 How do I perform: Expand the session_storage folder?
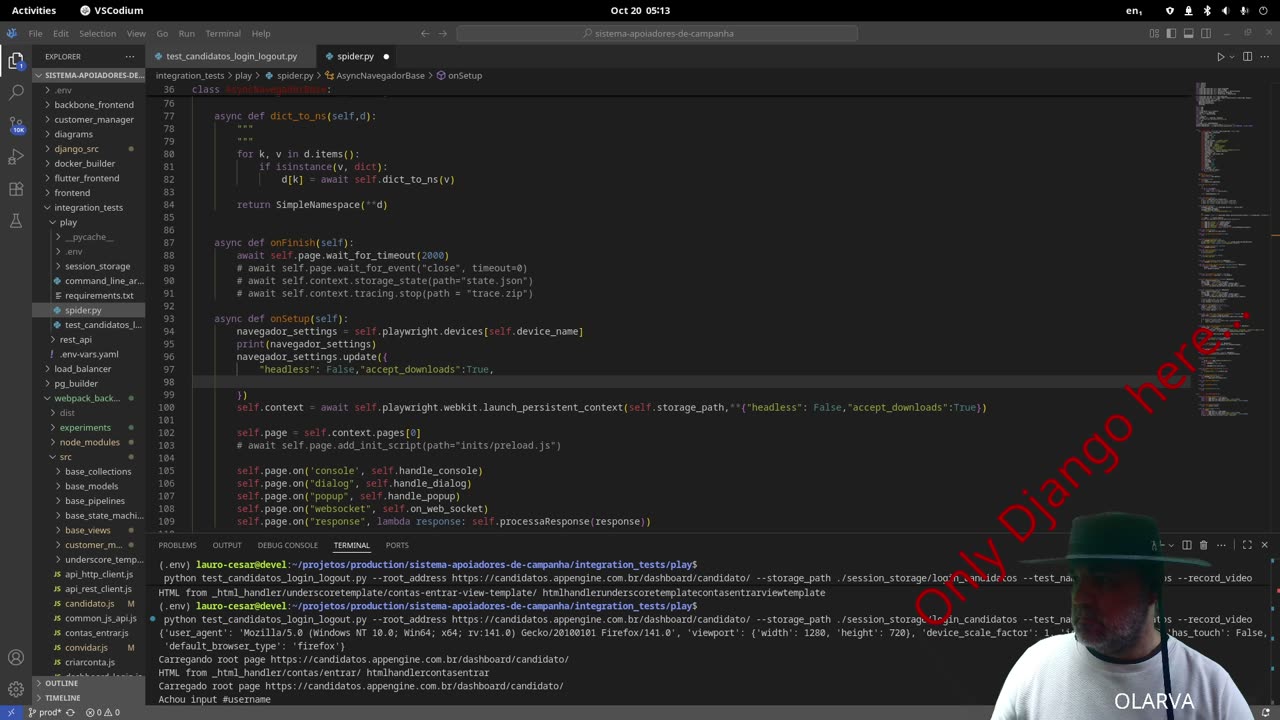coord(90,266)
